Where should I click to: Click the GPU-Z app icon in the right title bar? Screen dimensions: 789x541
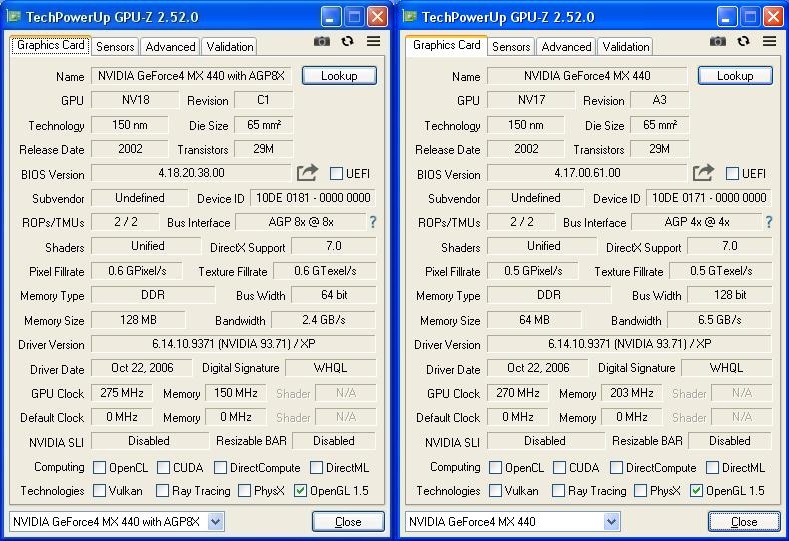tap(410, 17)
